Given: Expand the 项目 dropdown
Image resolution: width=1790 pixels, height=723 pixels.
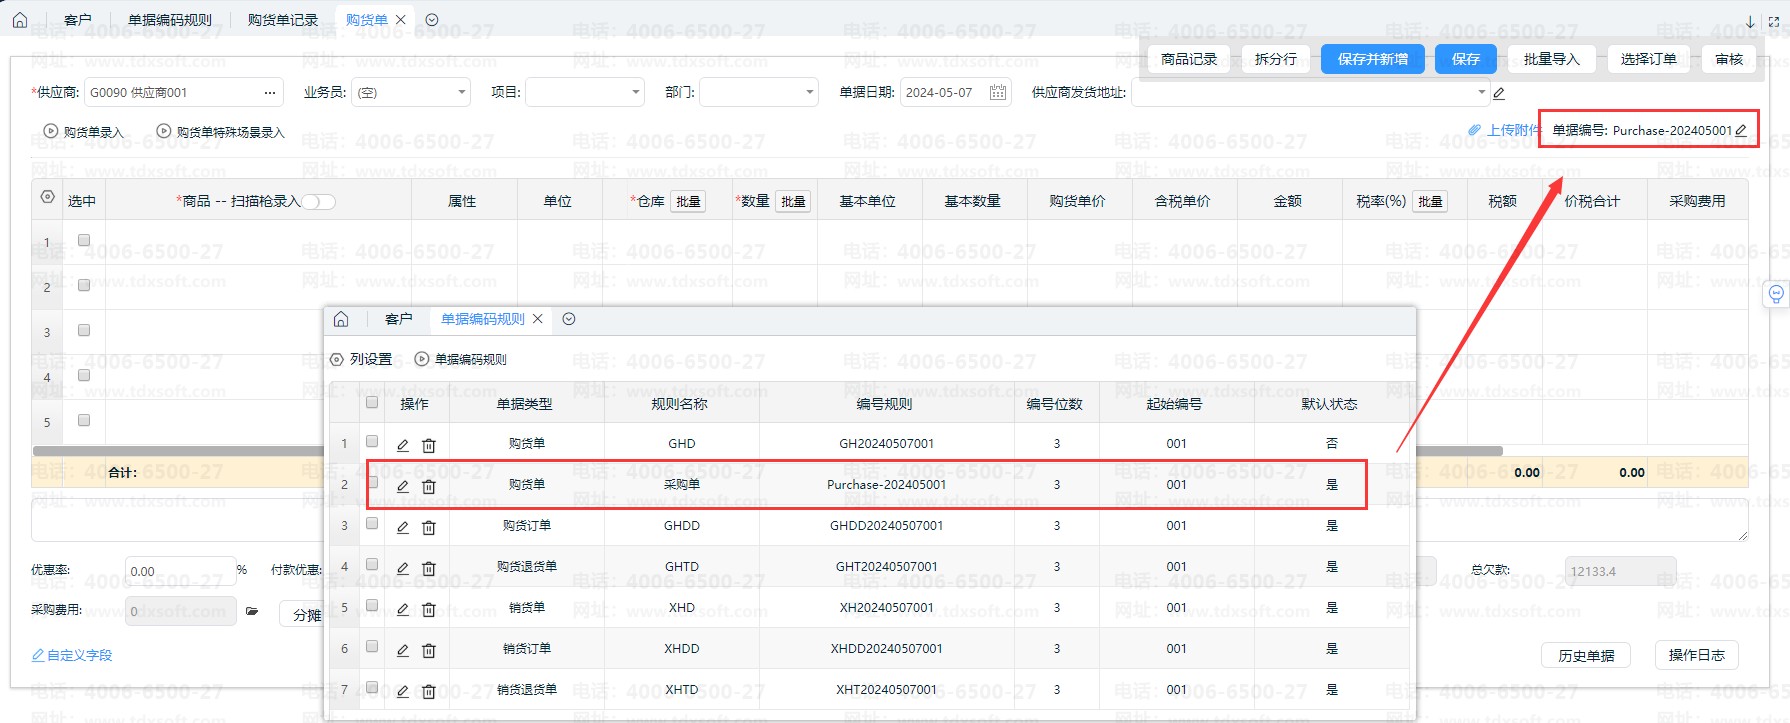Looking at the screenshot, I should point(636,93).
